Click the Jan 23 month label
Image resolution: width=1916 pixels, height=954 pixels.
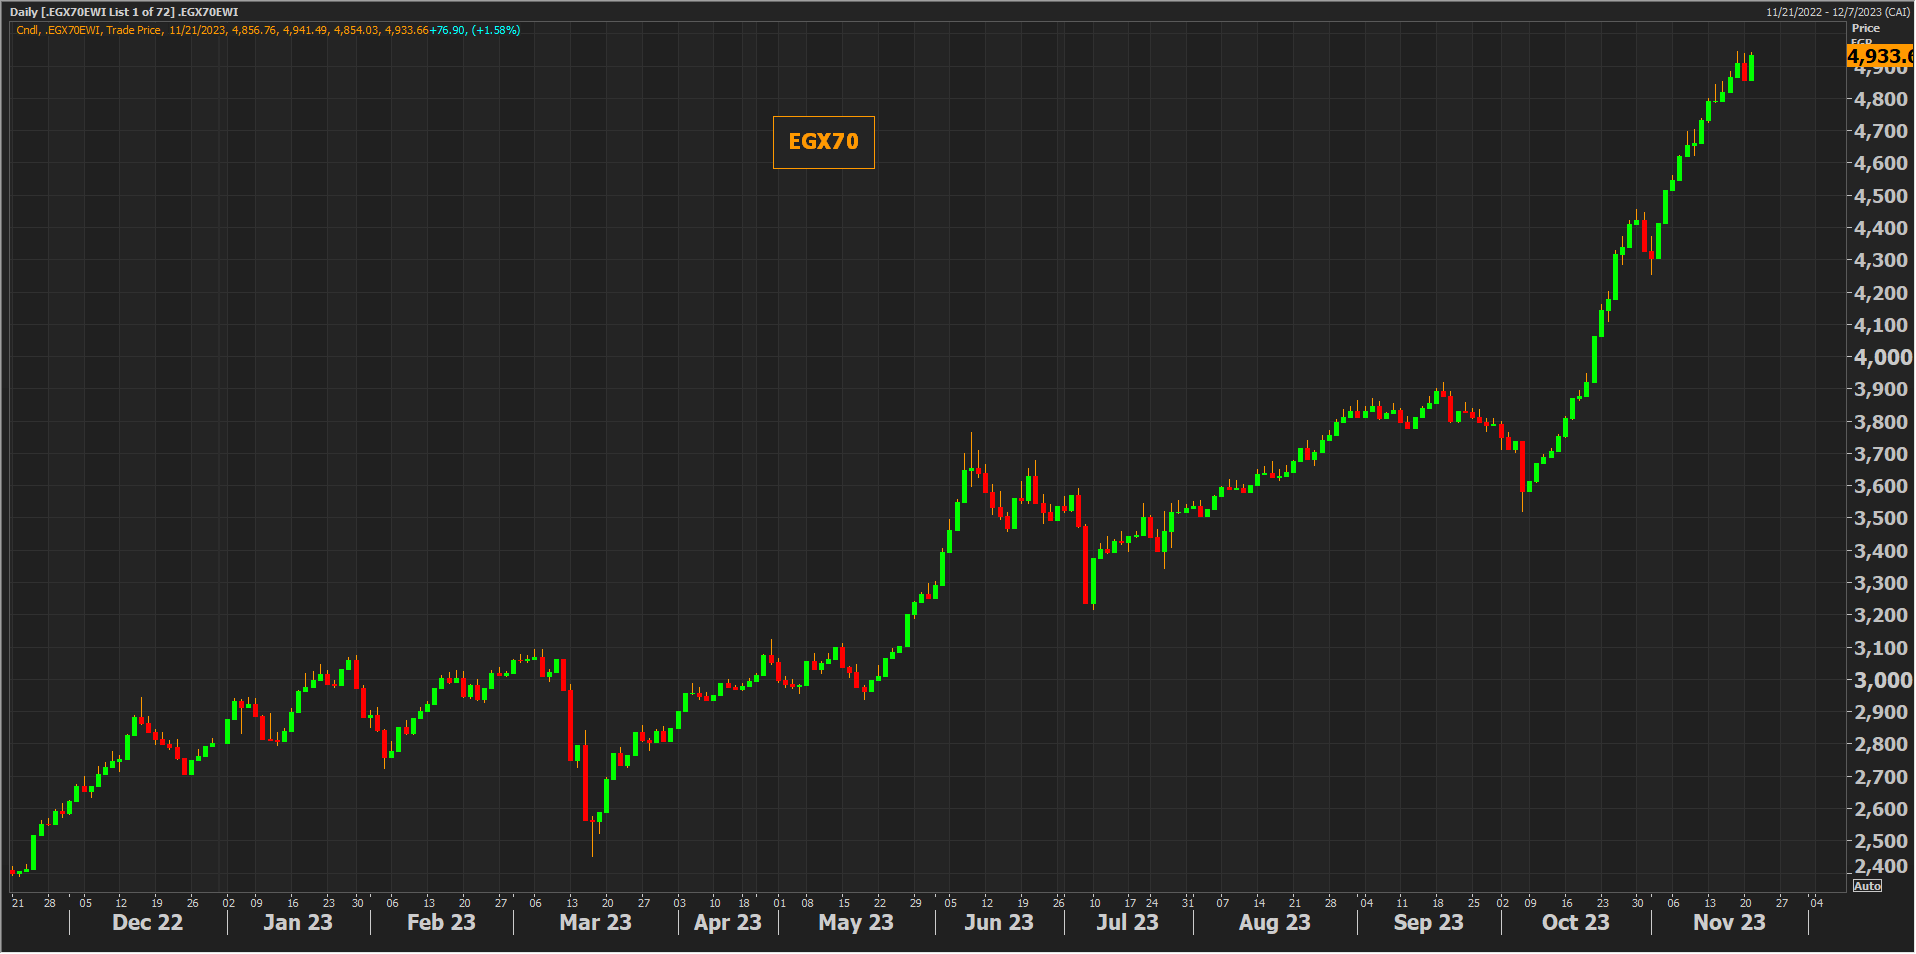(x=297, y=922)
